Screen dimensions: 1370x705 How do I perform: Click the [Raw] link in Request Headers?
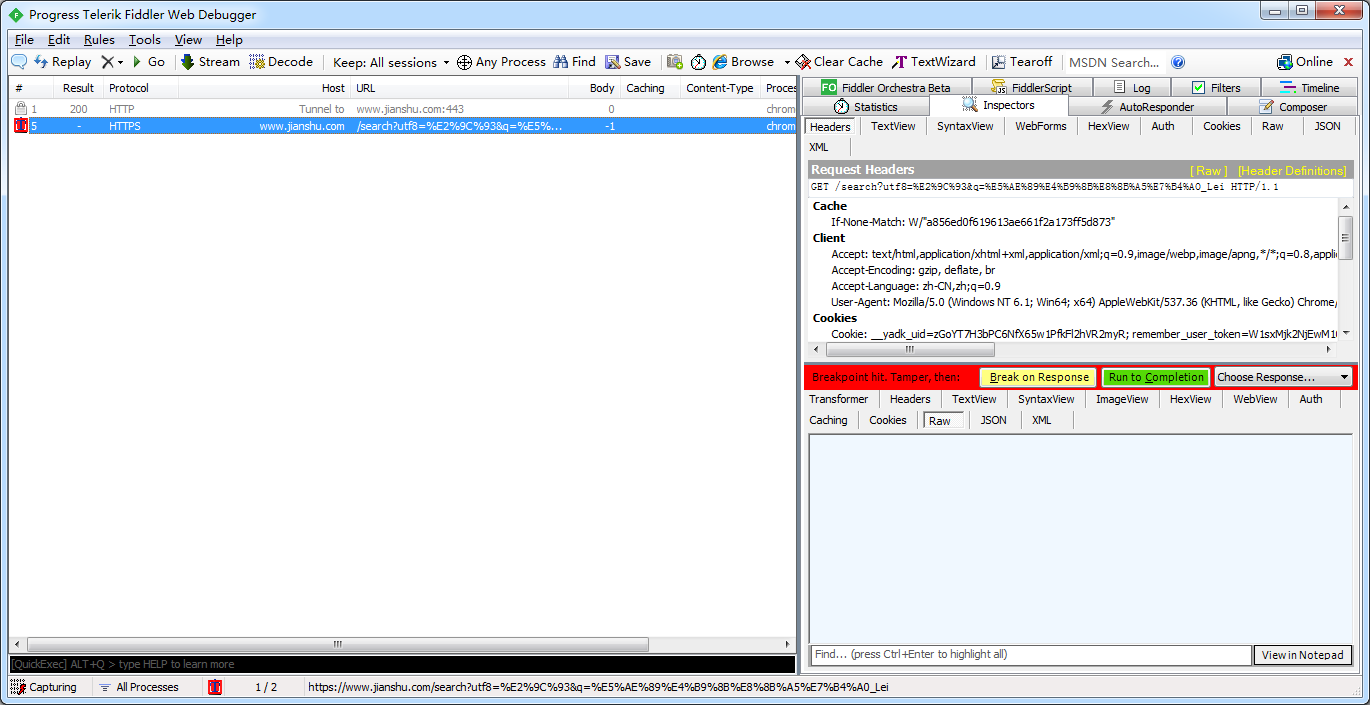point(1209,171)
